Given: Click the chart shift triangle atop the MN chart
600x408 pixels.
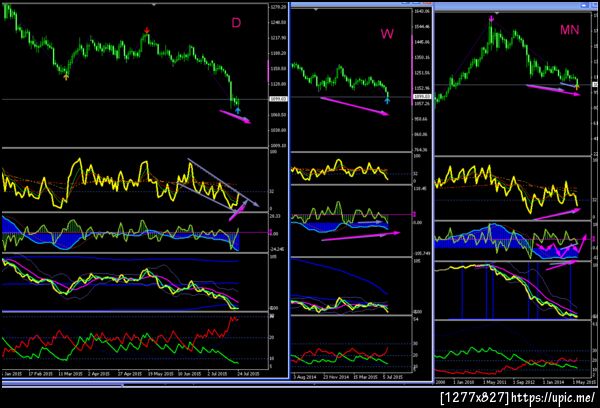Looking at the screenshot, I should coord(497,13).
